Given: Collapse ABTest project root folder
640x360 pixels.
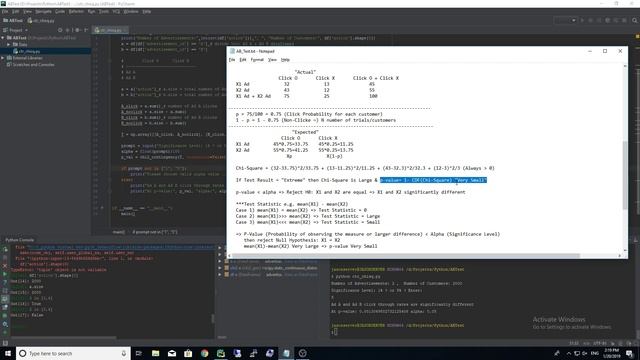Looking at the screenshot, I should (x=3, y=38).
